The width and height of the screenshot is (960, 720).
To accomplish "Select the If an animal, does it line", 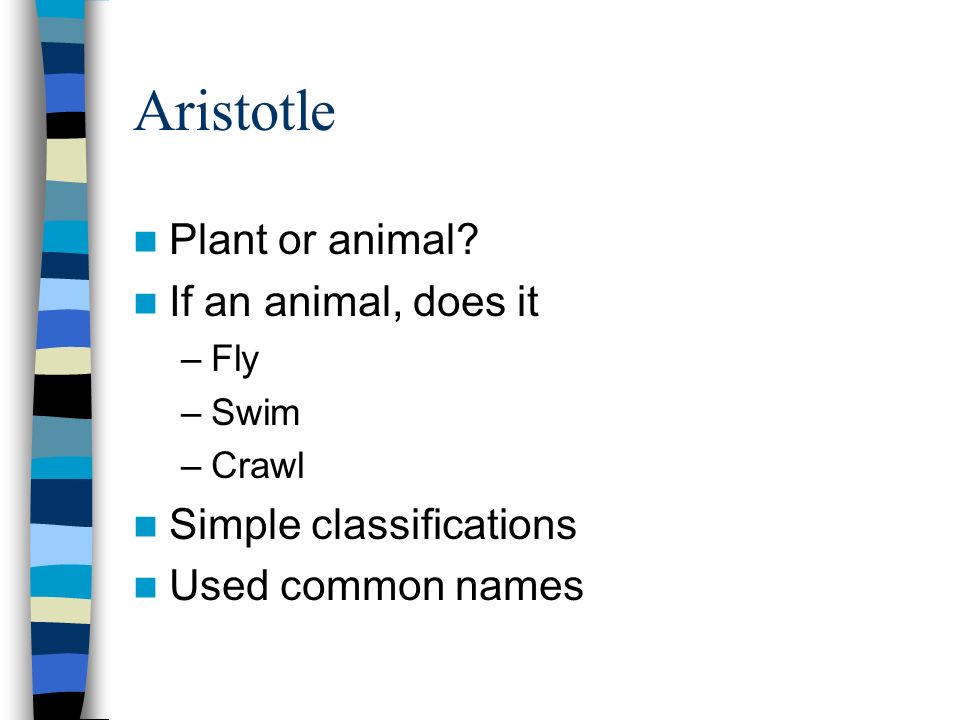I will click(x=354, y=302).
